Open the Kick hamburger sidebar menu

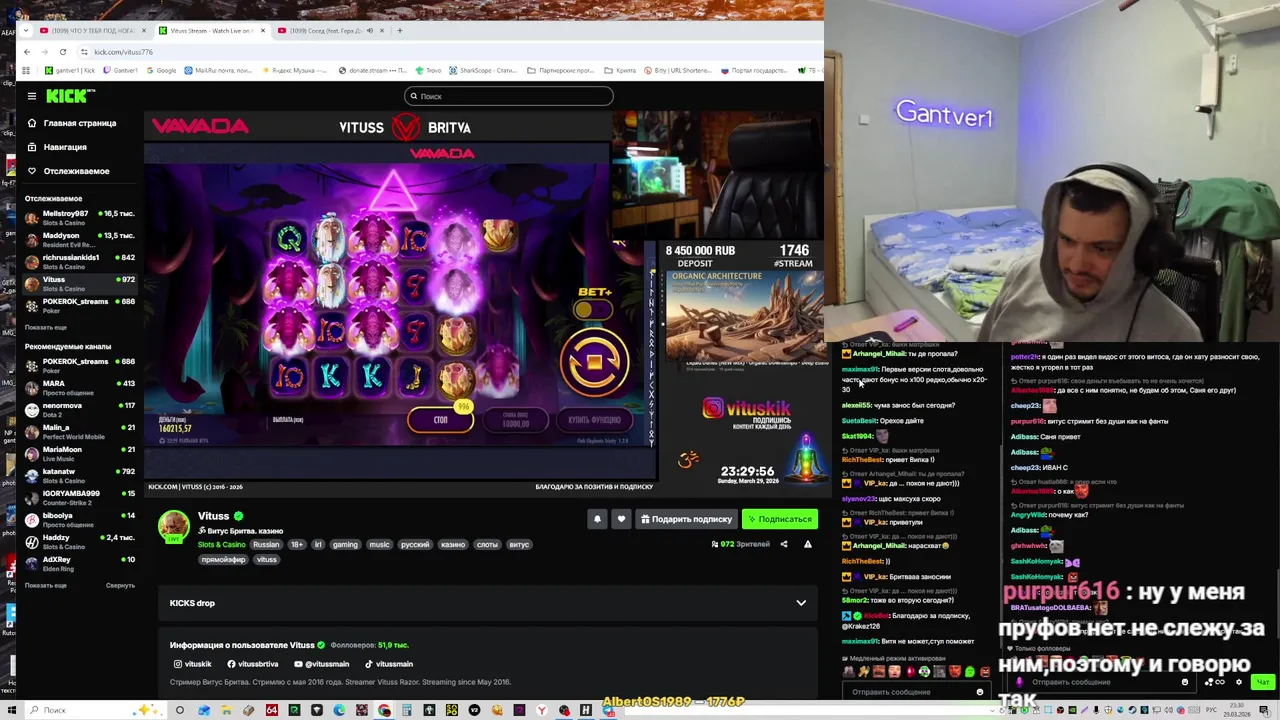(x=32, y=96)
